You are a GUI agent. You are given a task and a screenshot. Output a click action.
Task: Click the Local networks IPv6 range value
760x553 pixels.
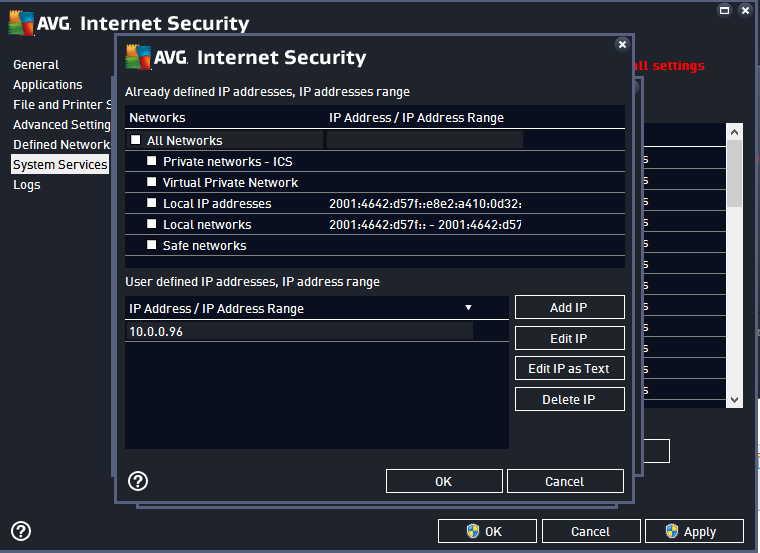click(x=425, y=224)
